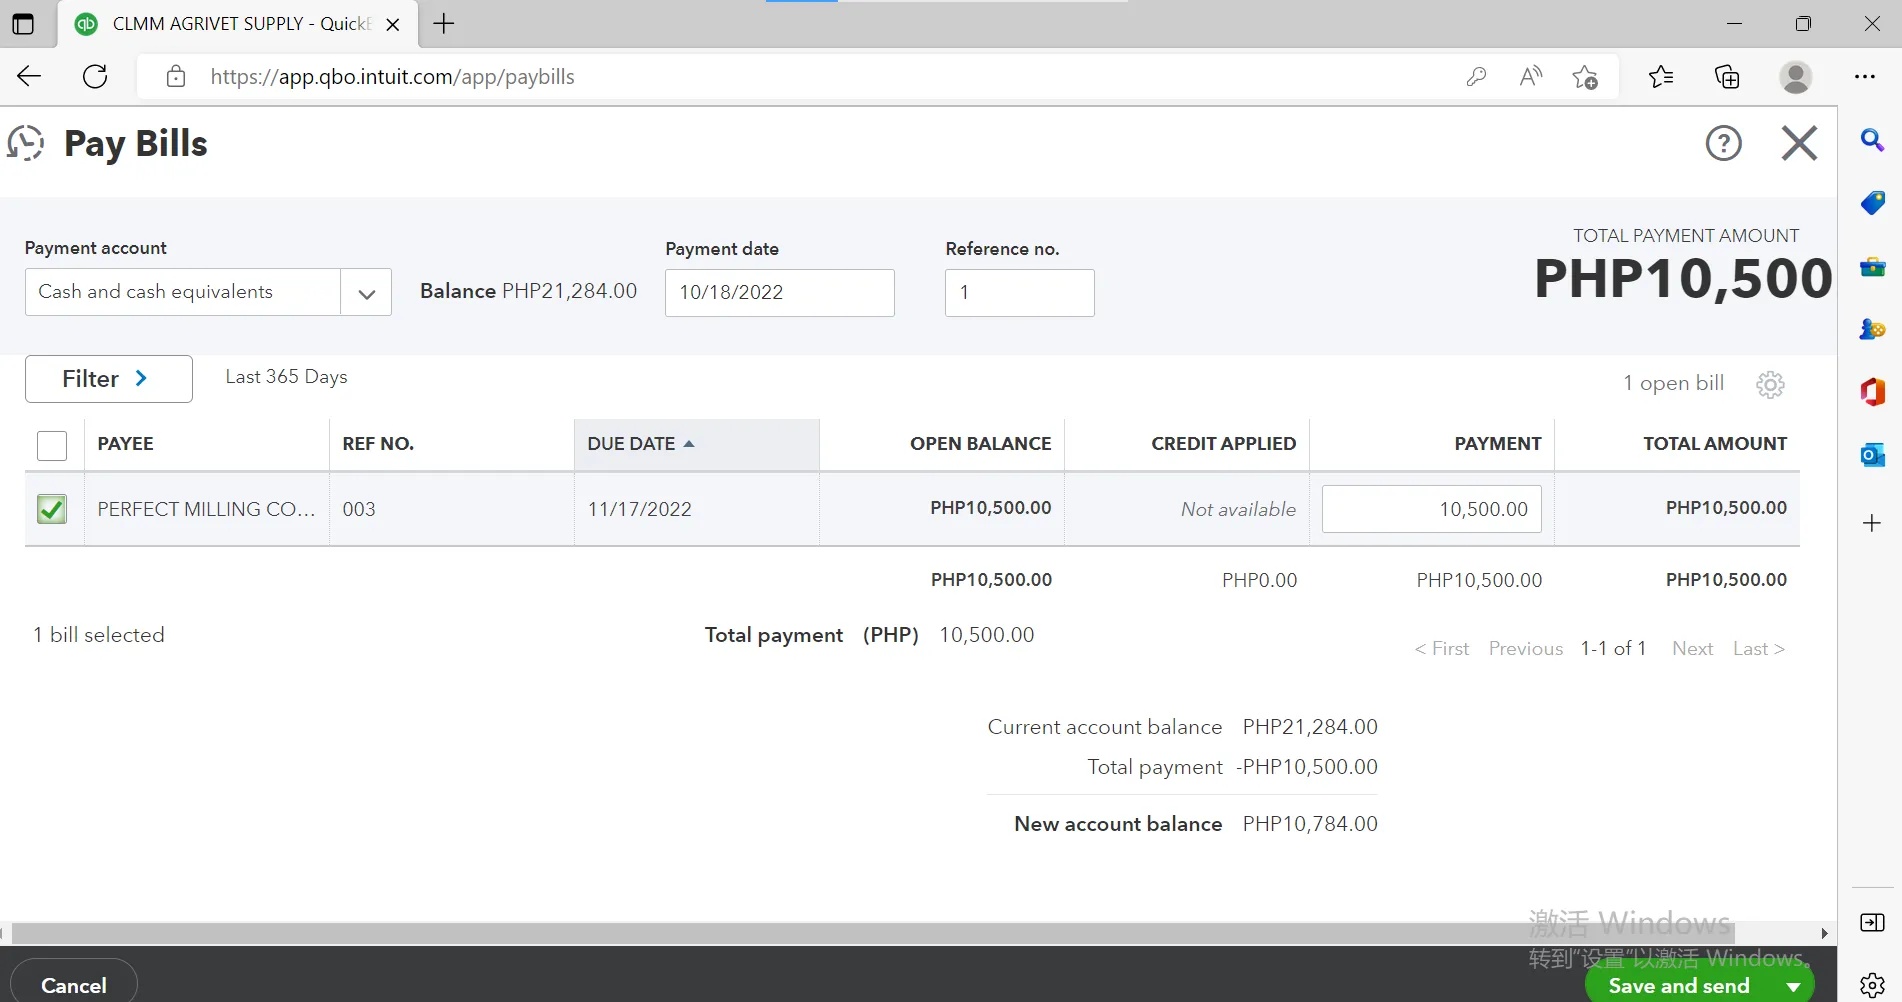
Task: Sort by the TOTAL AMOUNT column header
Action: (x=1715, y=444)
